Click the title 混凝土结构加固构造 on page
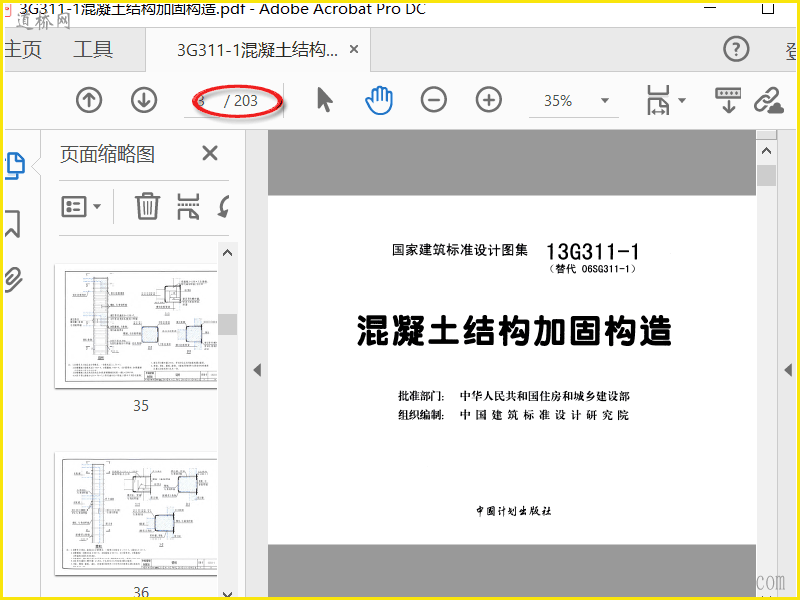Image resolution: width=800 pixels, height=600 pixels. click(514, 331)
